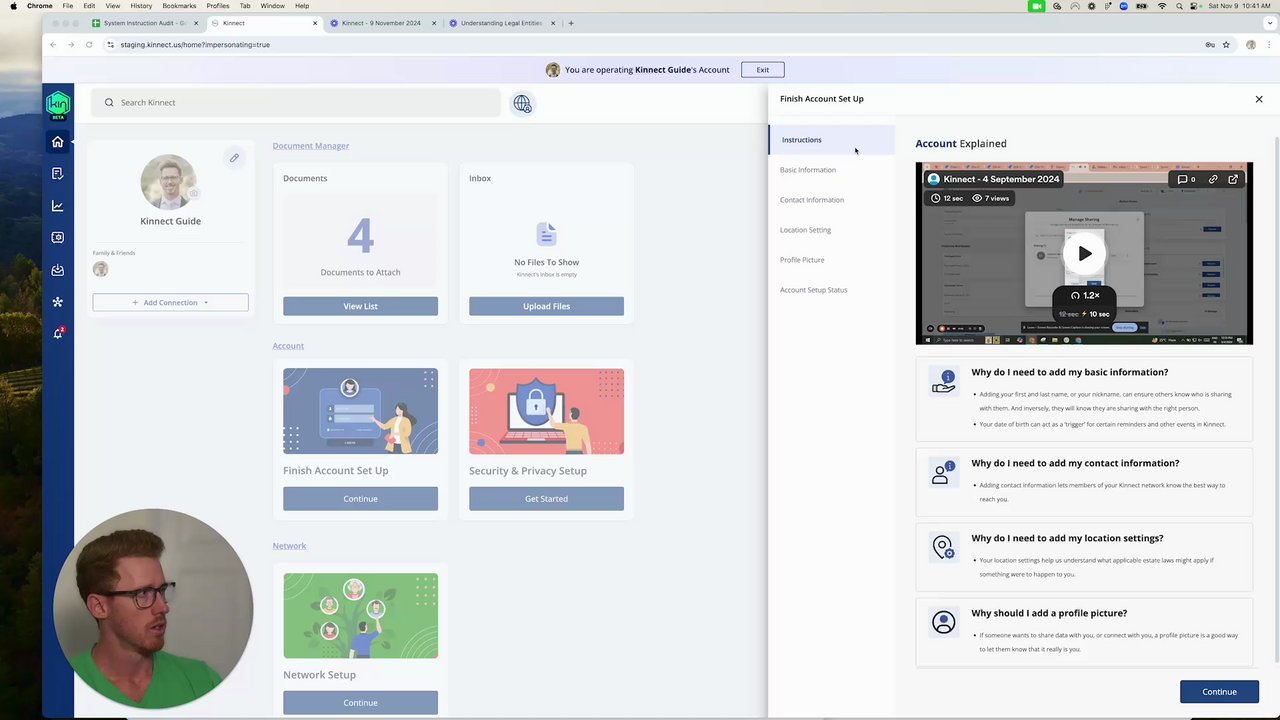Open the Chrome Bookmarks menu
1280x720 pixels.
coord(179,6)
